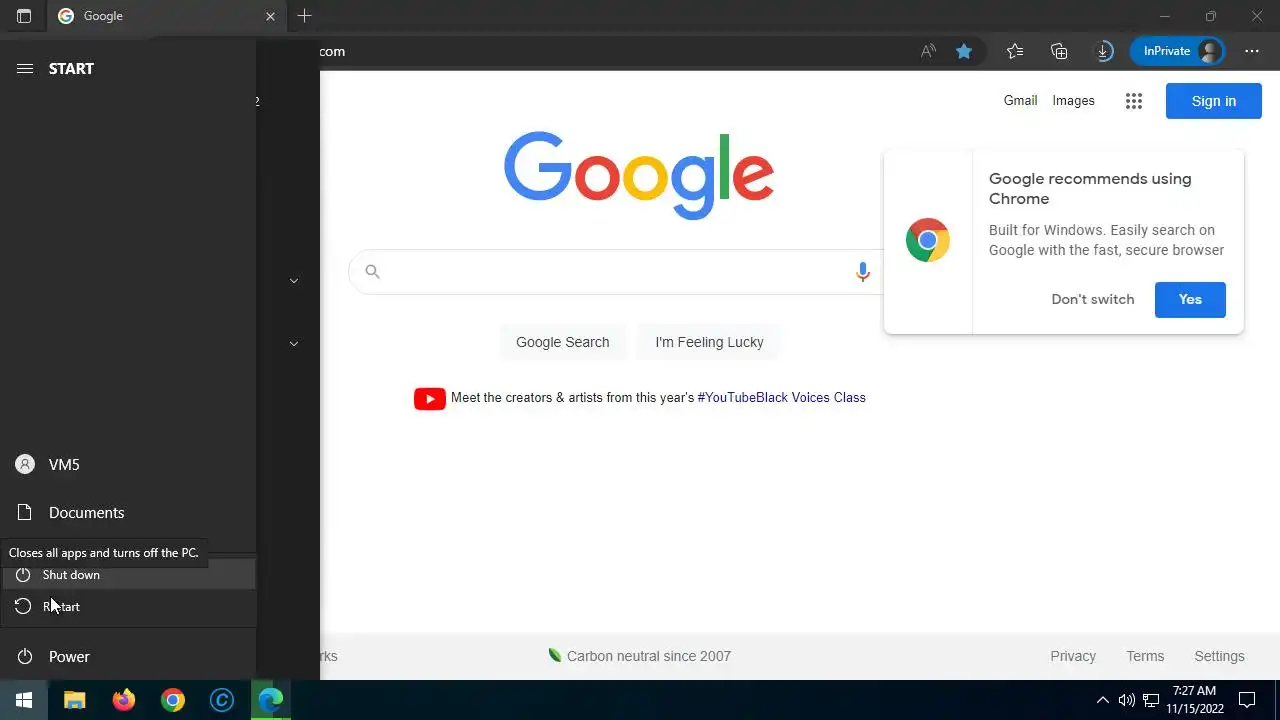Open the #YouTubeBlack Voices Class link
Image resolution: width=1280 pixels, height=720 pixels.
point(781,398)
